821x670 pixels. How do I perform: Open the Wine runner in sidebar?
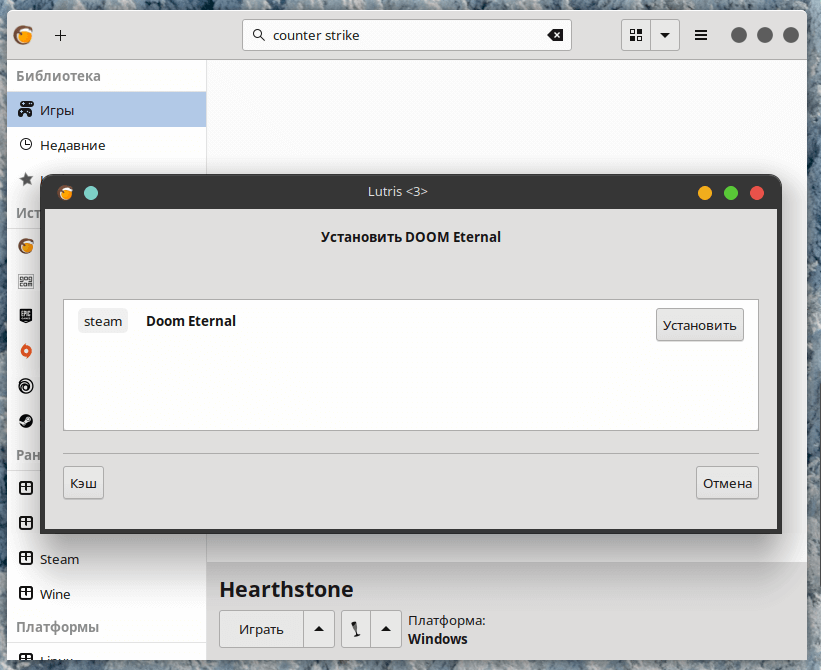107,594
